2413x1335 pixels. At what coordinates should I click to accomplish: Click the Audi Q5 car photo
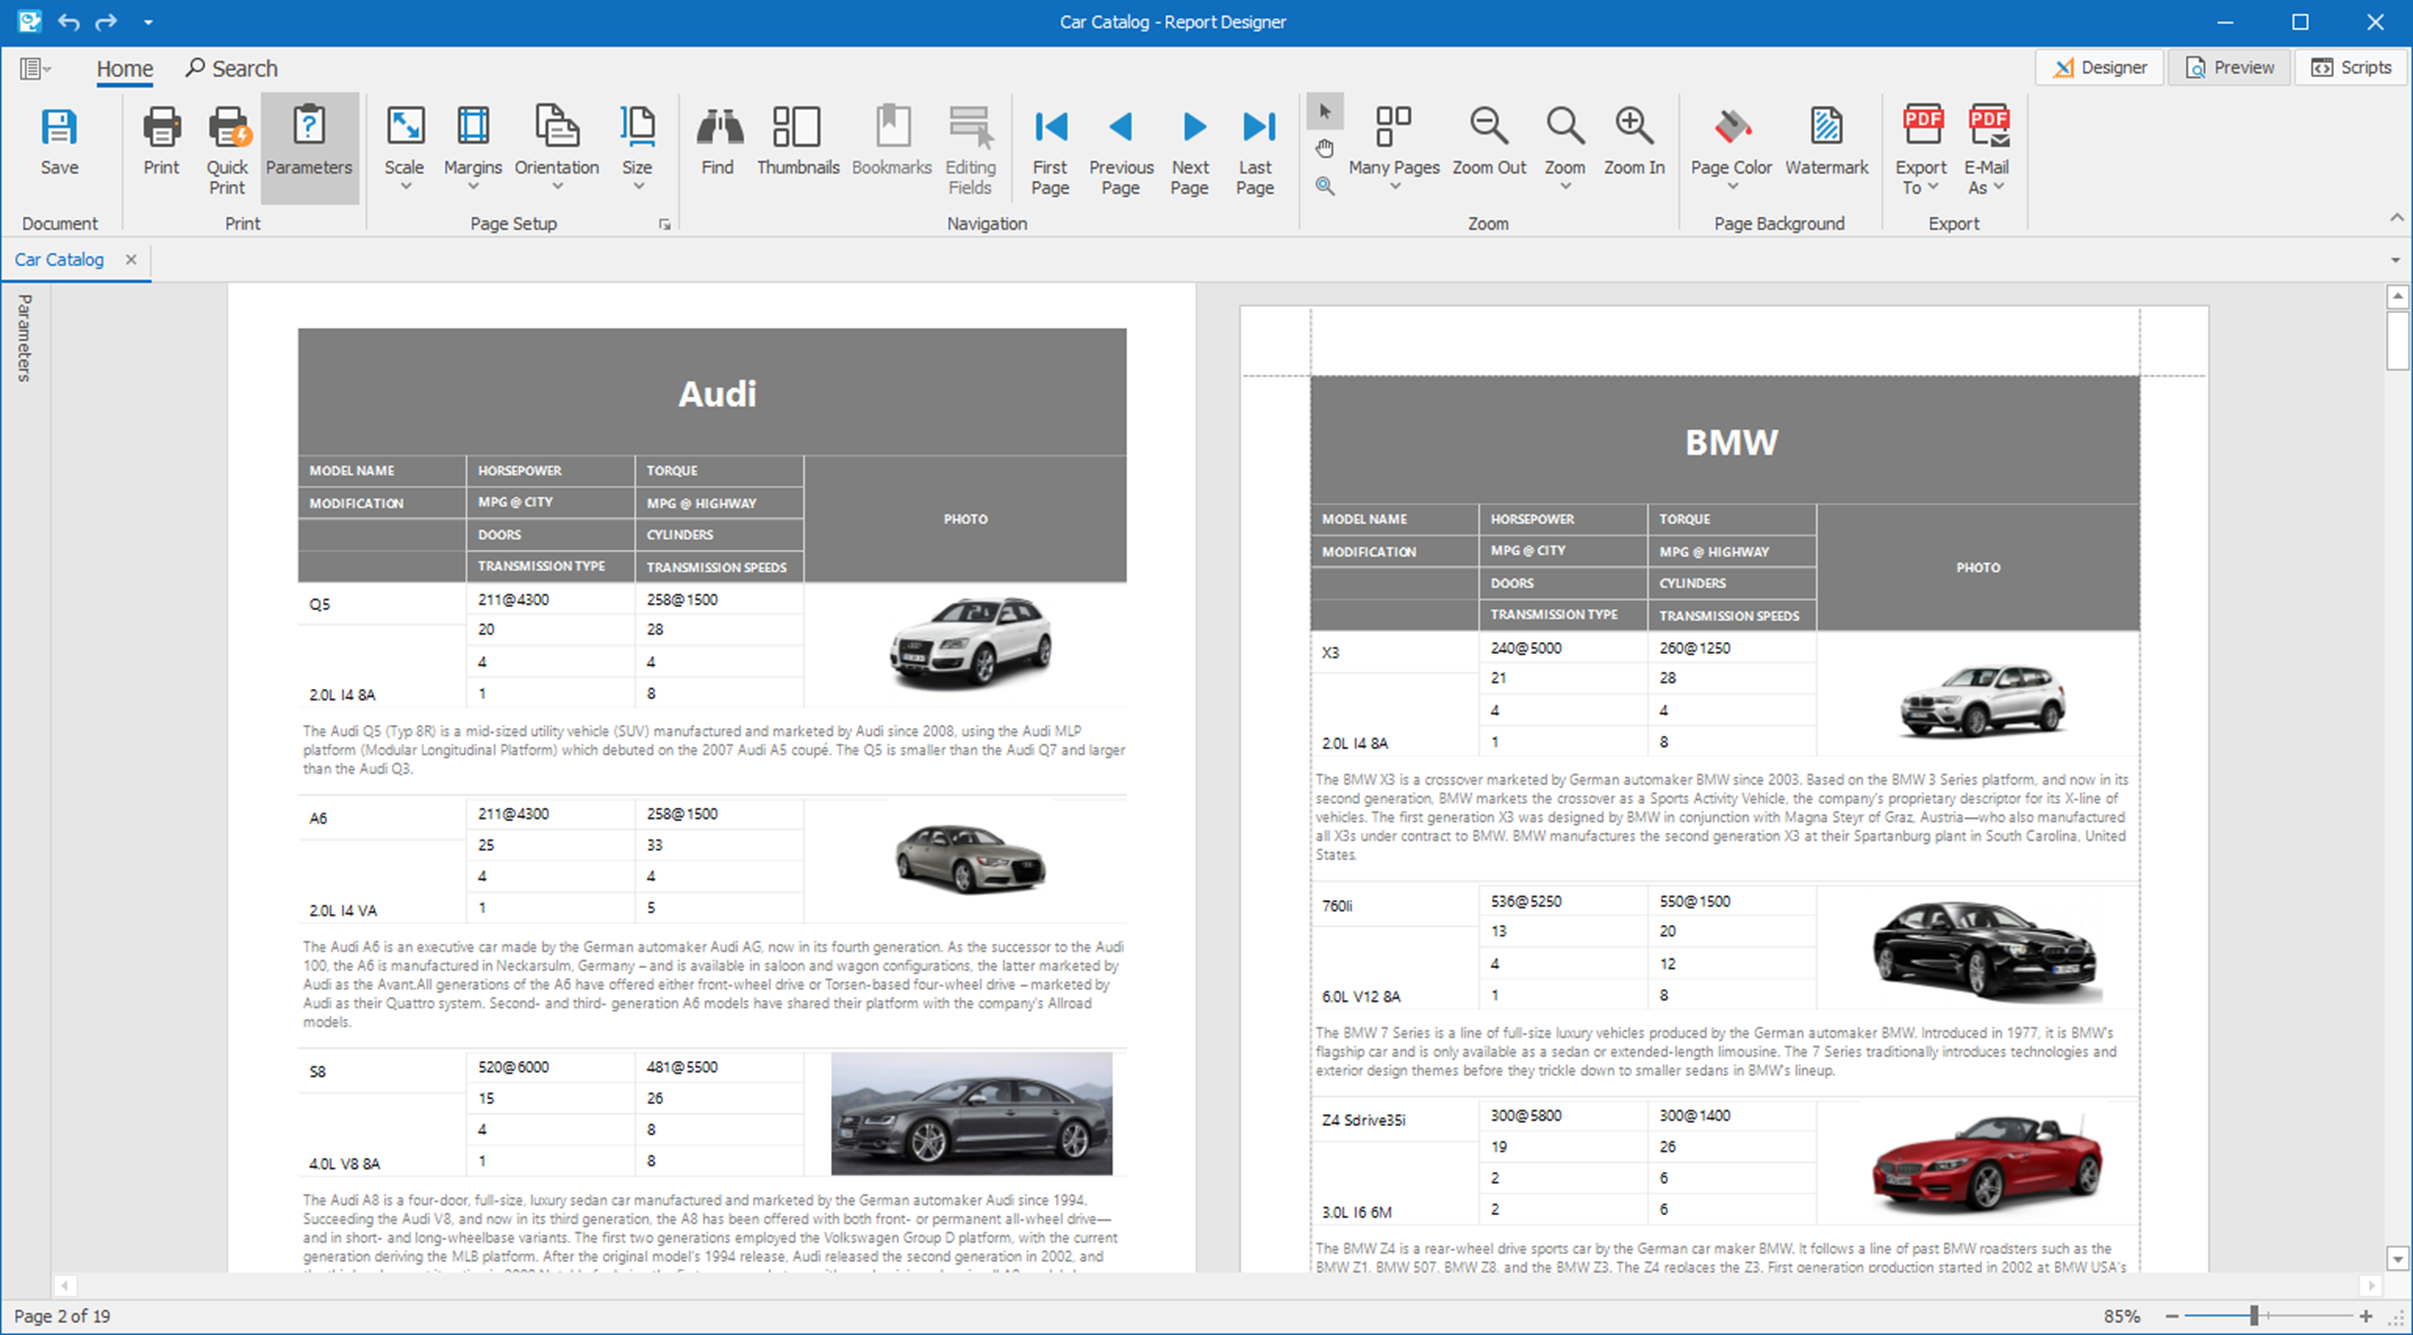point(970,642)
